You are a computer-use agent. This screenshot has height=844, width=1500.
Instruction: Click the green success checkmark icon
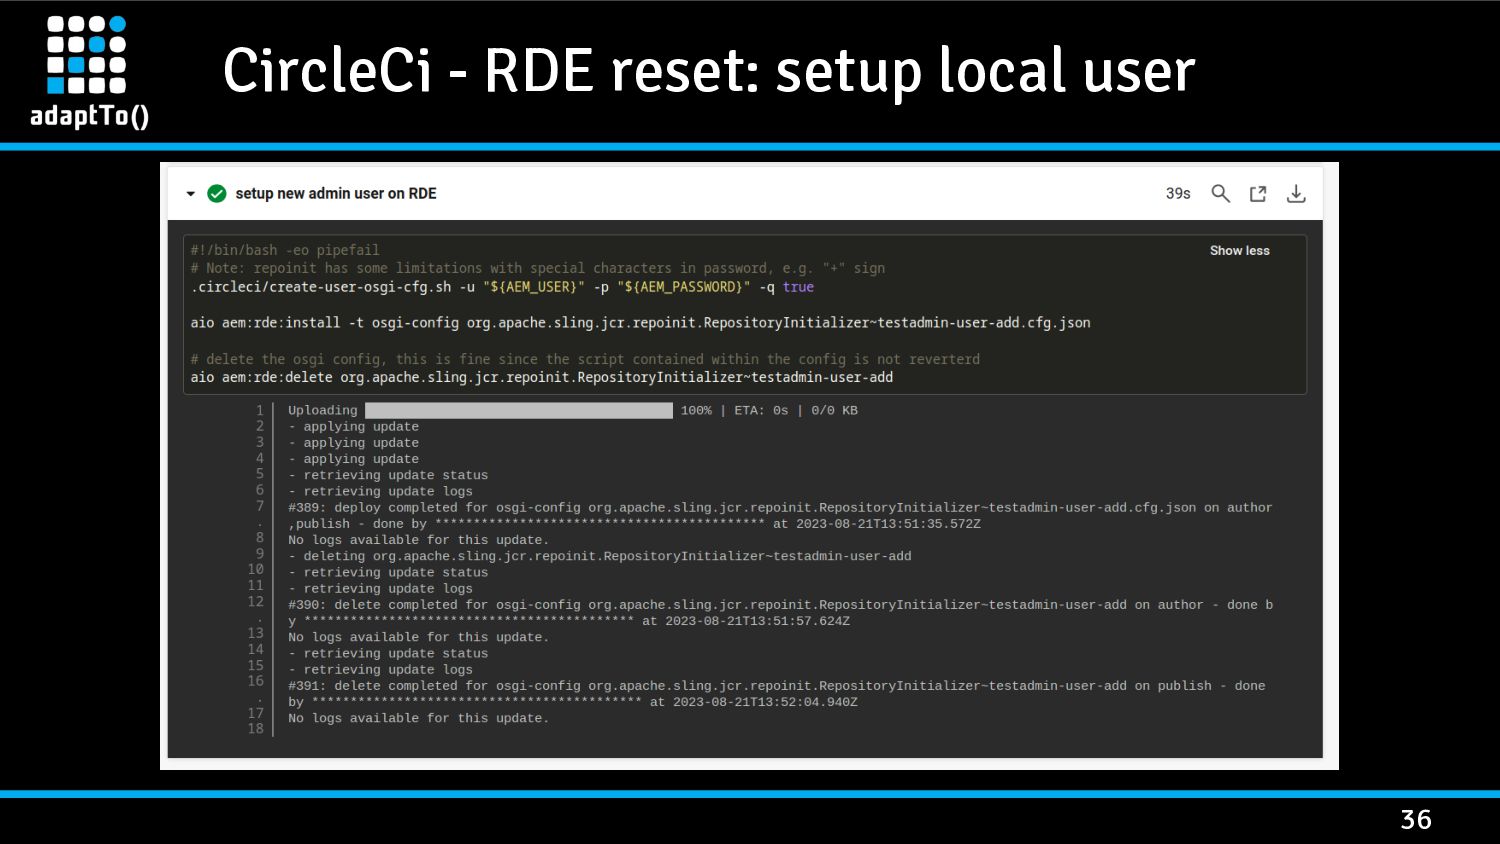216,194
